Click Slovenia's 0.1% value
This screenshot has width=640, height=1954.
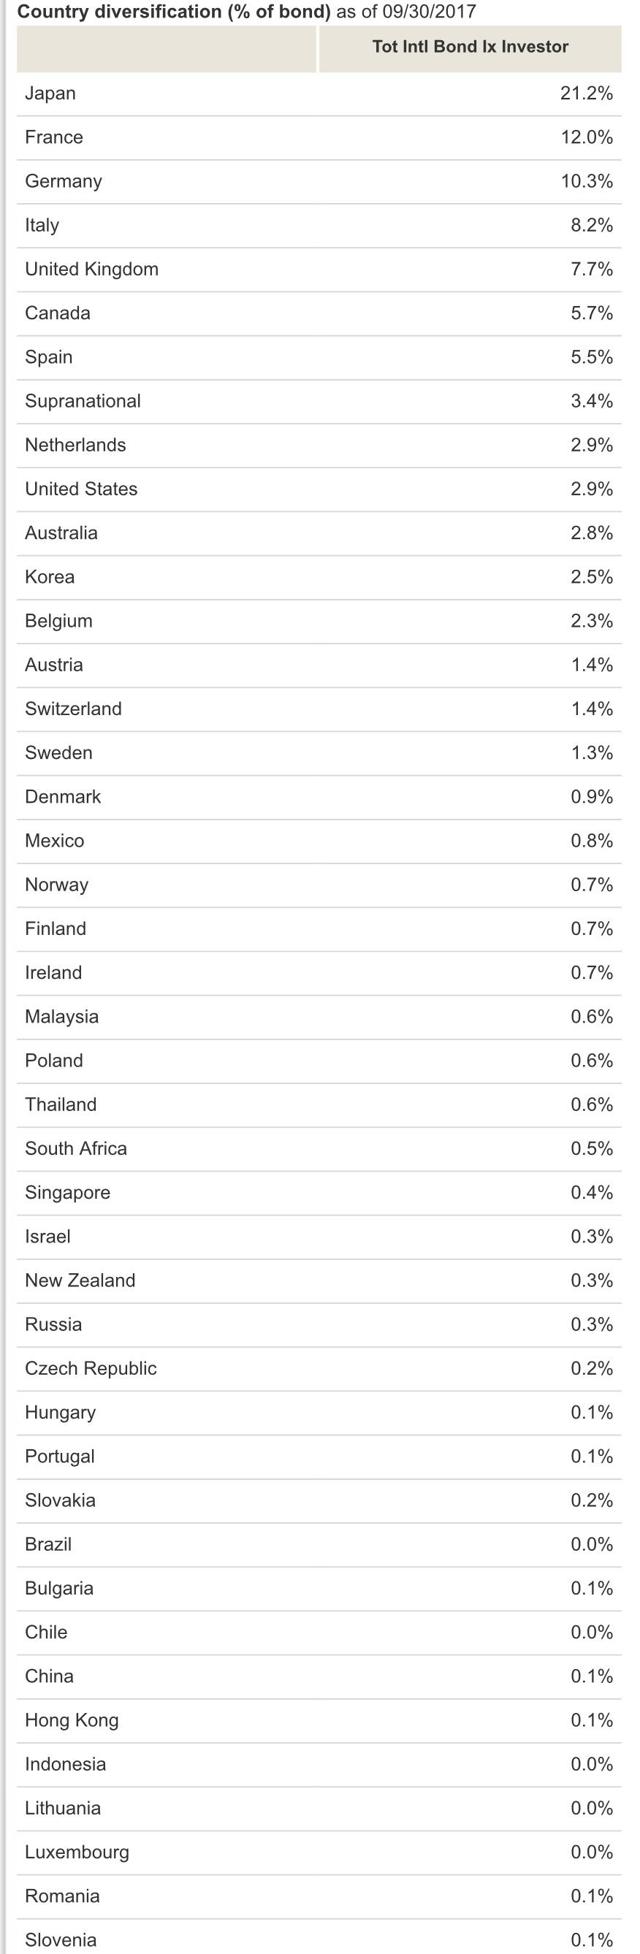click(591, 1942)
